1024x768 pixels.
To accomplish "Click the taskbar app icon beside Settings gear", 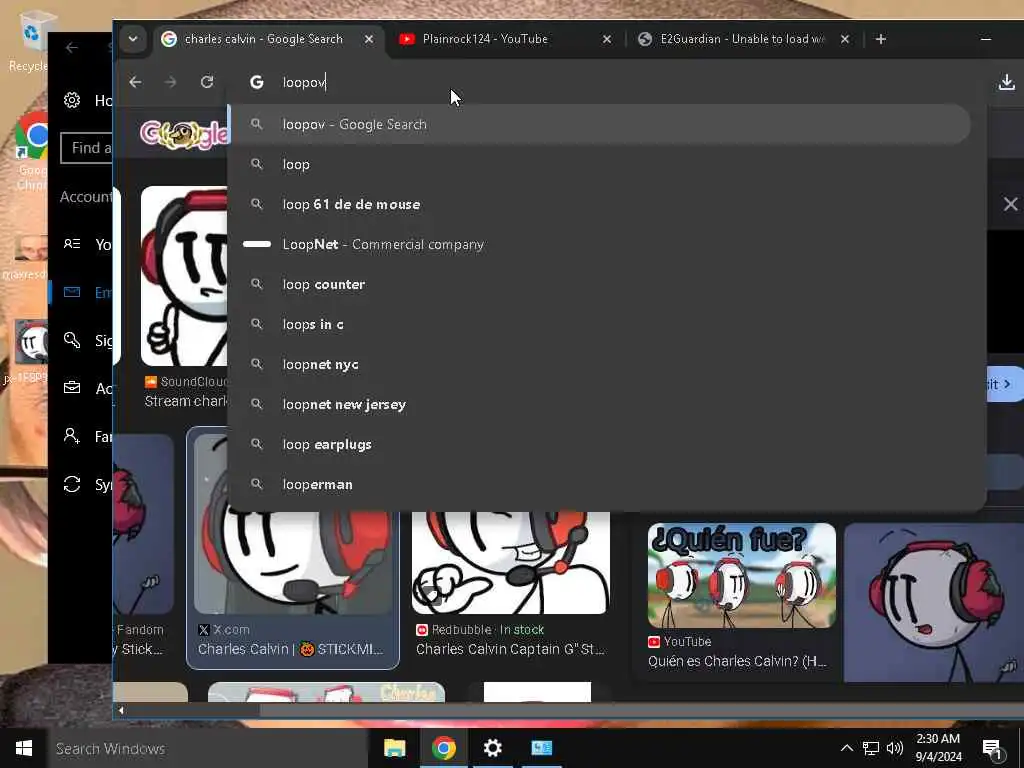I will tap(541, 748).
